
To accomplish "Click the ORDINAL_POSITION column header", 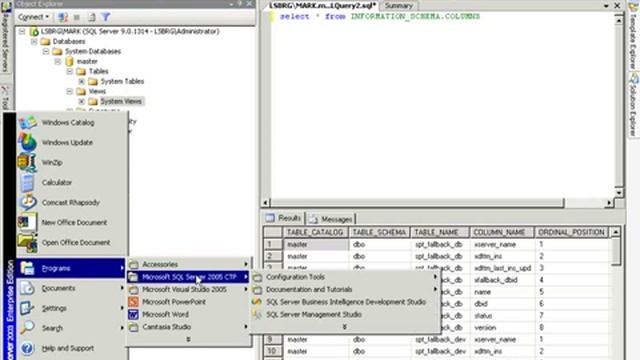I will click(571, 232).
